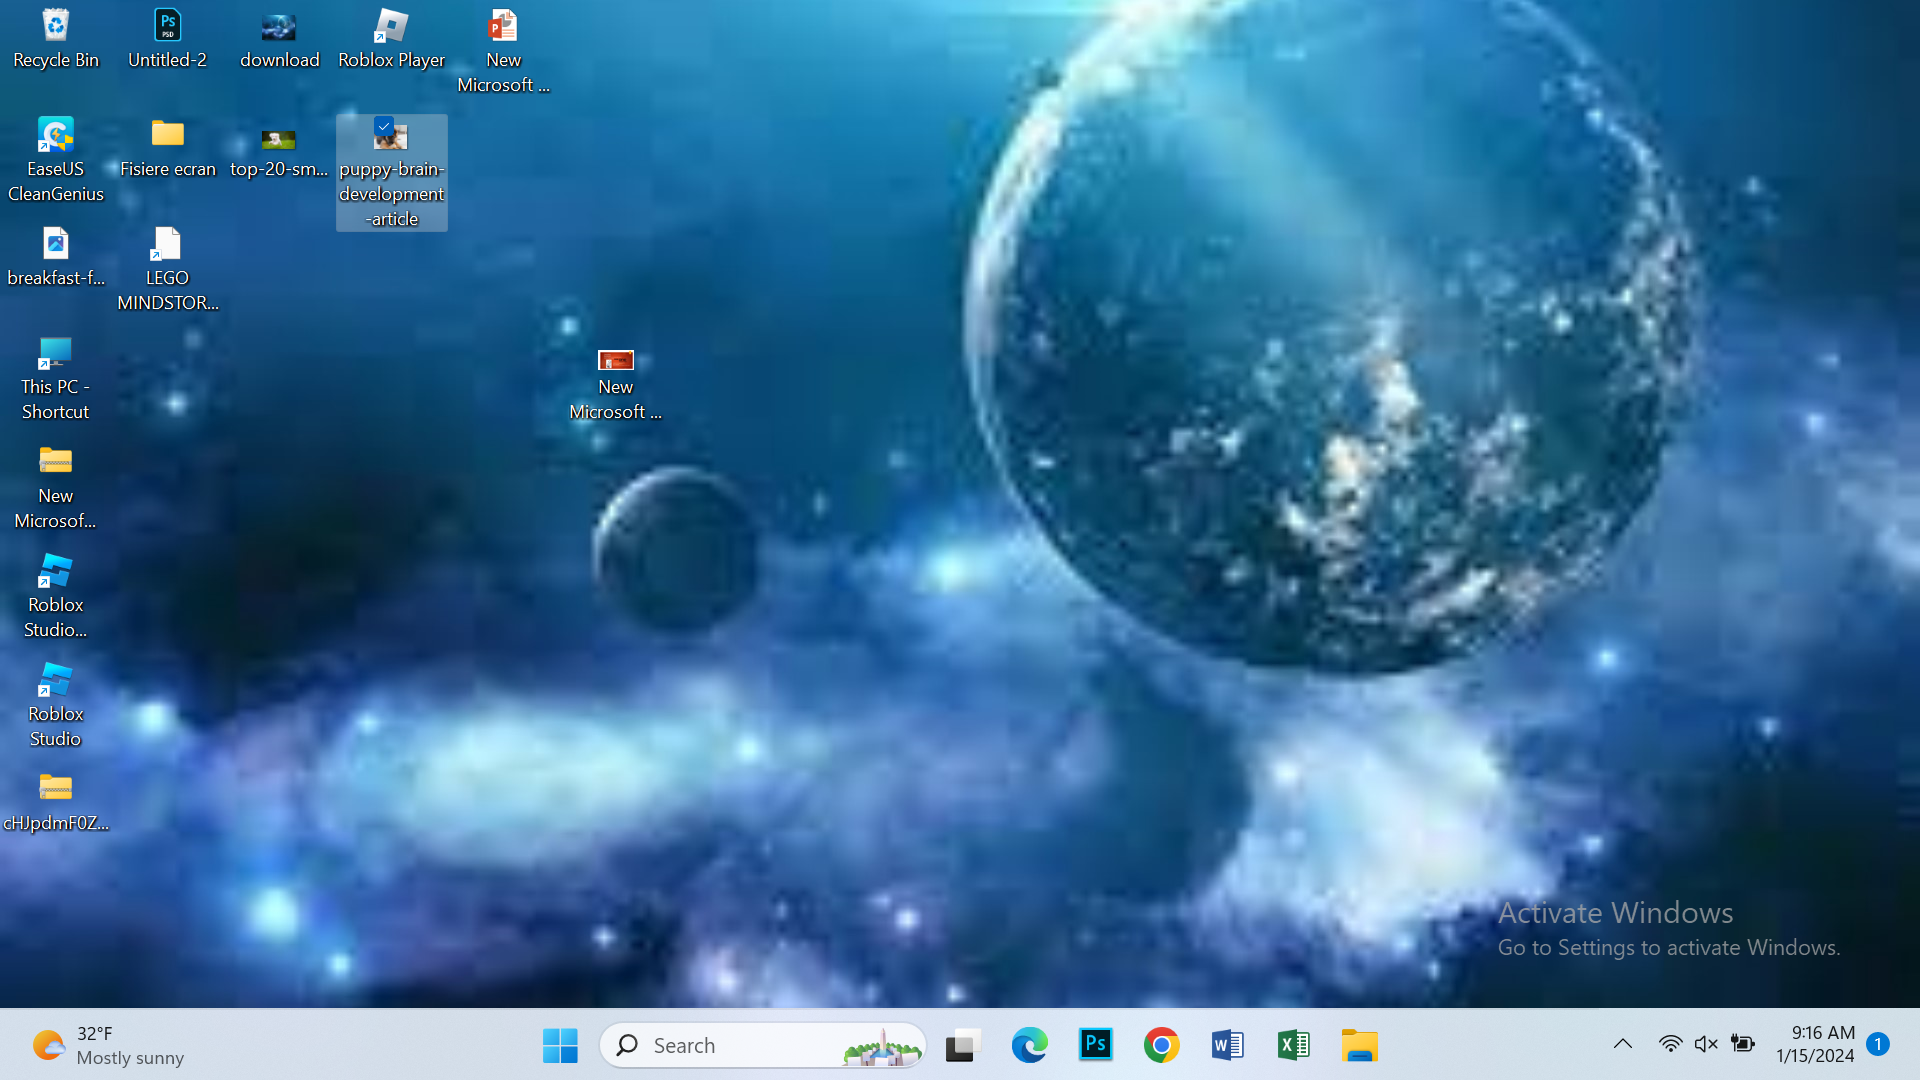Select the Roblox Studio... shortcut icon

pyautogui.click(x=56, y=597)
